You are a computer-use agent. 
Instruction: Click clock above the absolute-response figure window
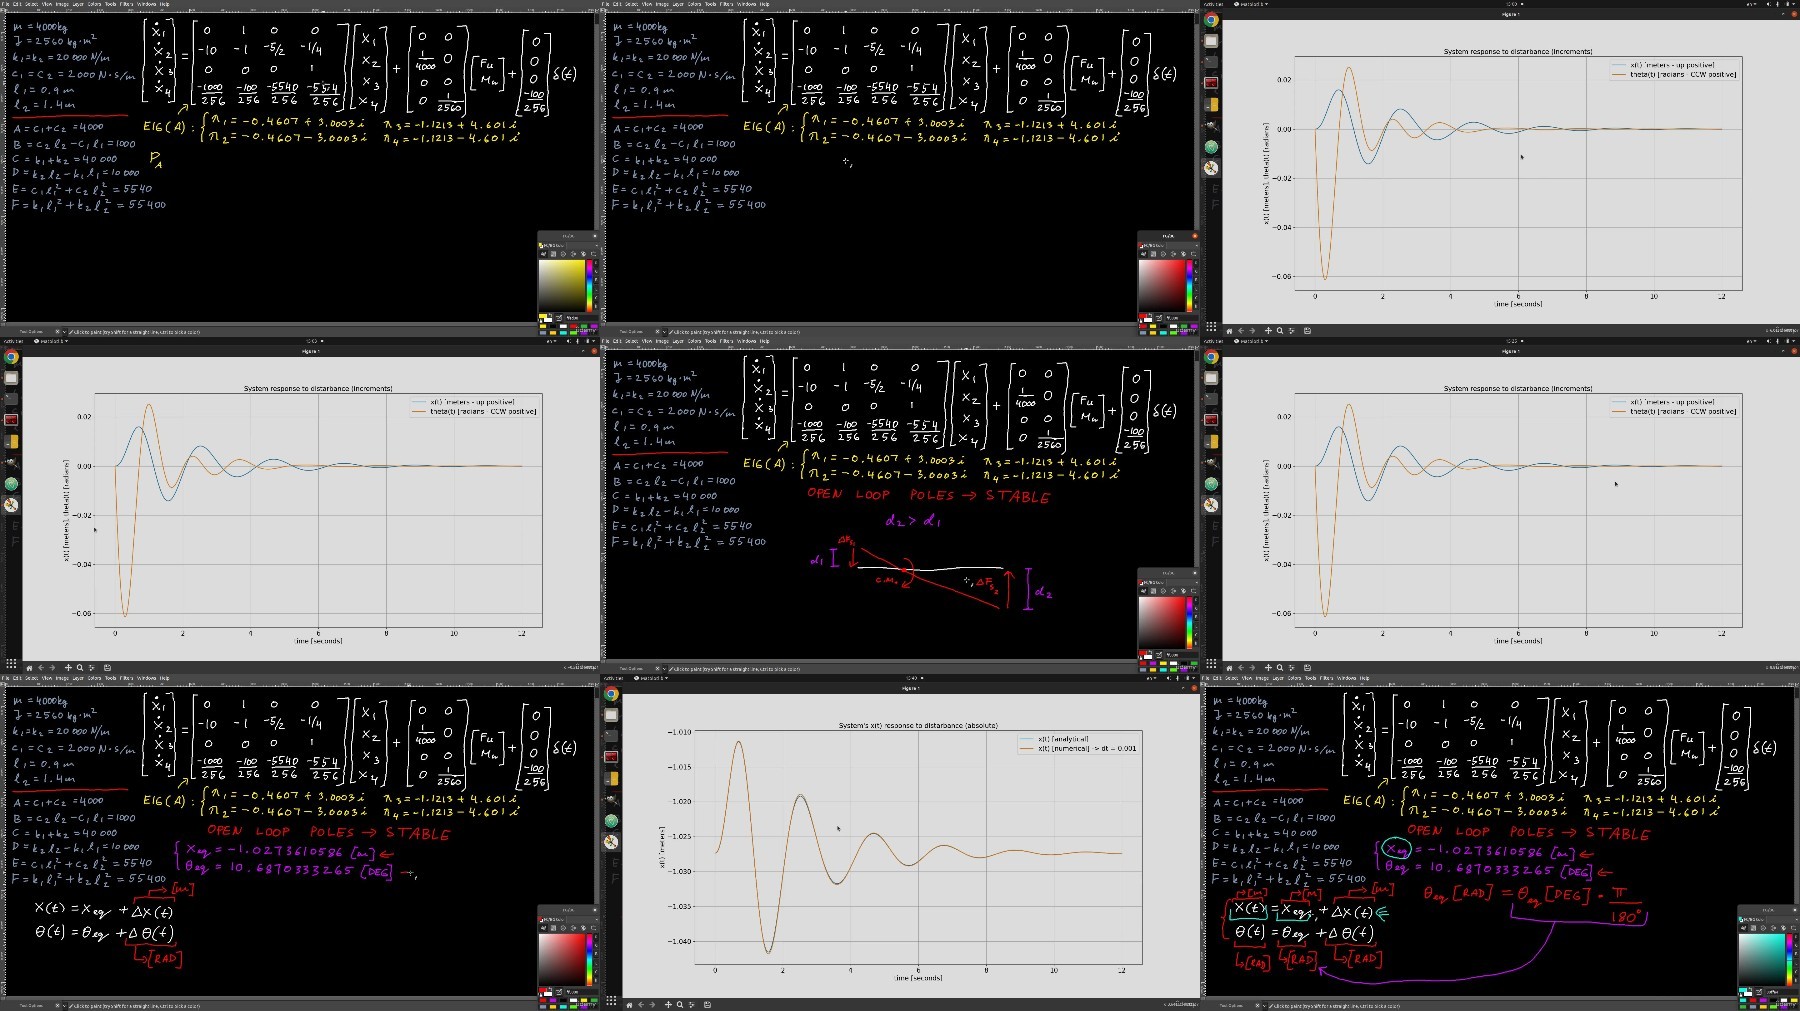(x=911, y=678)
